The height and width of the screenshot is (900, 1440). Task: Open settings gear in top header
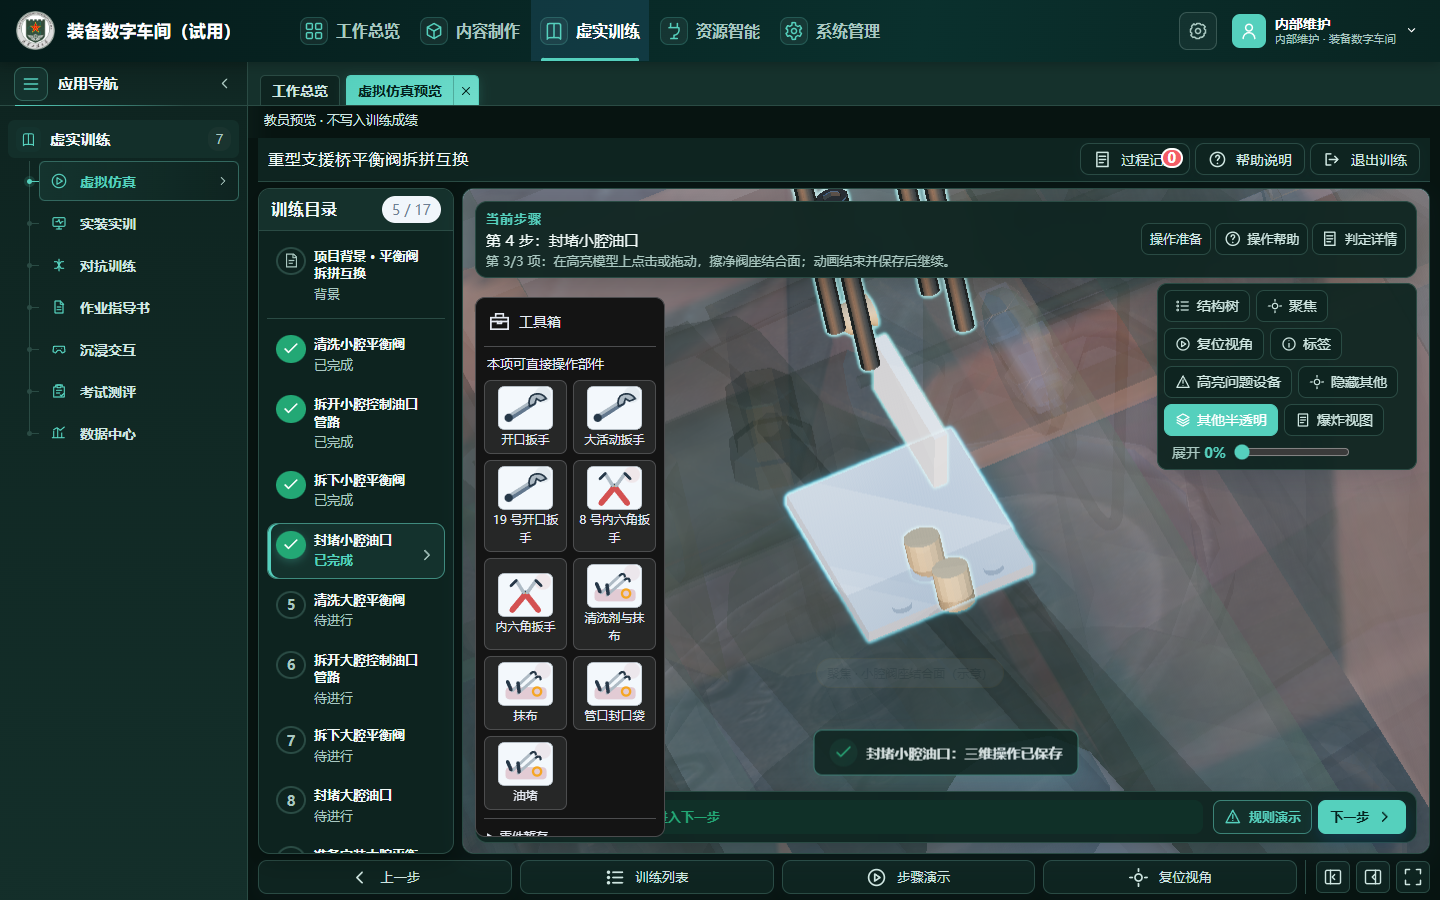click(x=1198, y=31)
